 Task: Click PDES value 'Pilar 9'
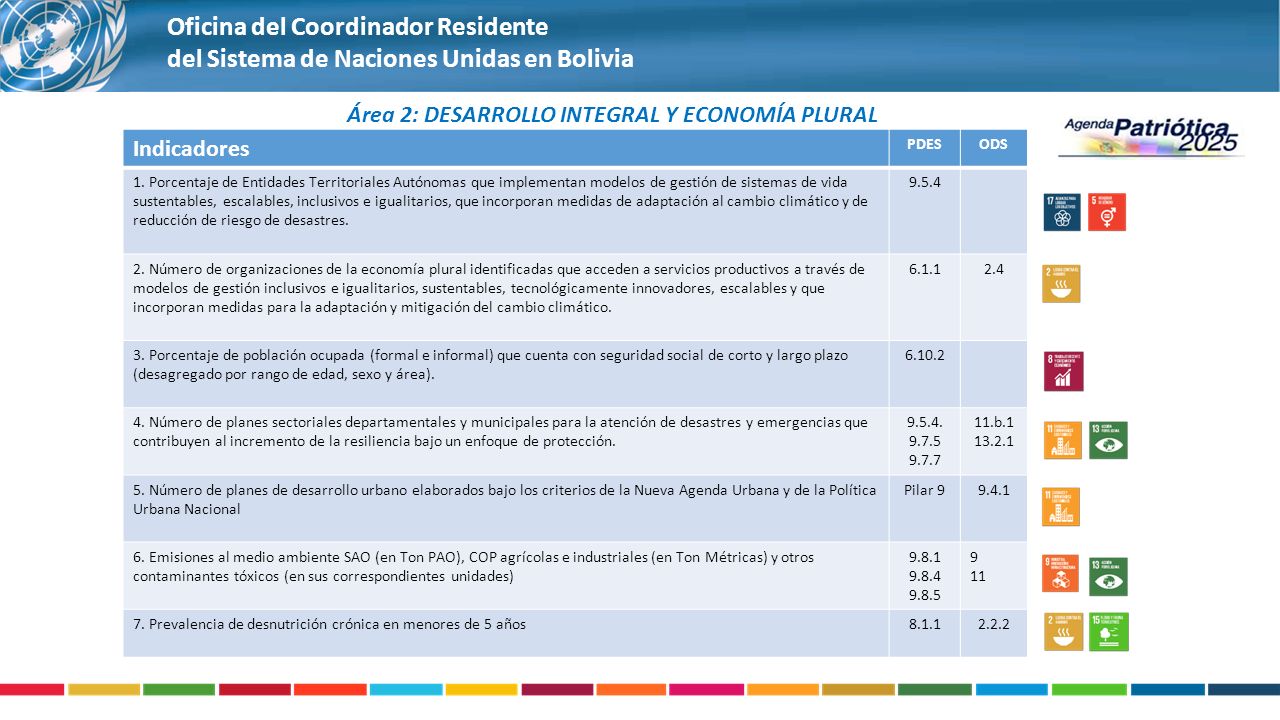pos(924,490)
